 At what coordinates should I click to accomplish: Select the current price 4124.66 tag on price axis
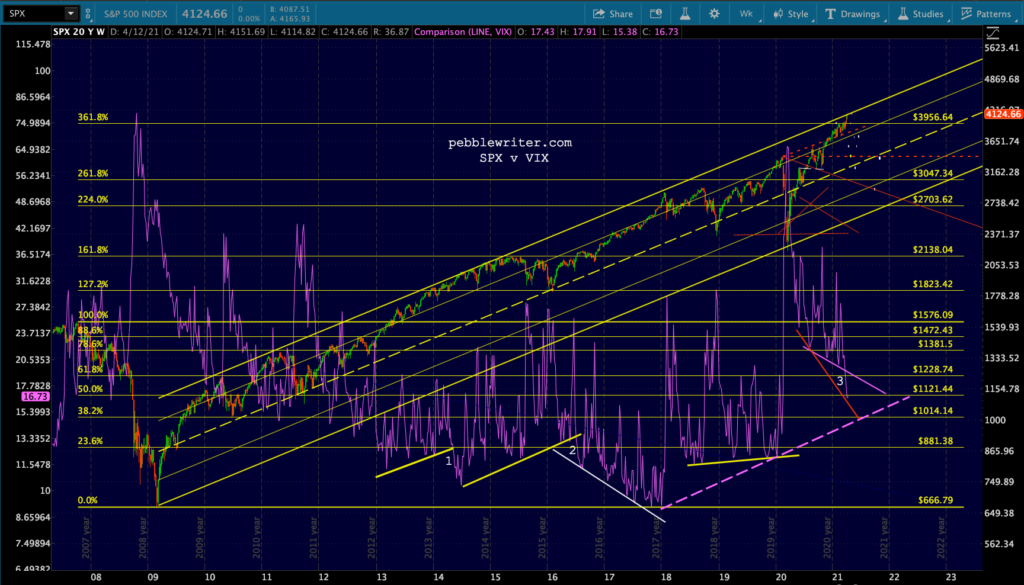click(x=1002, y=115)
